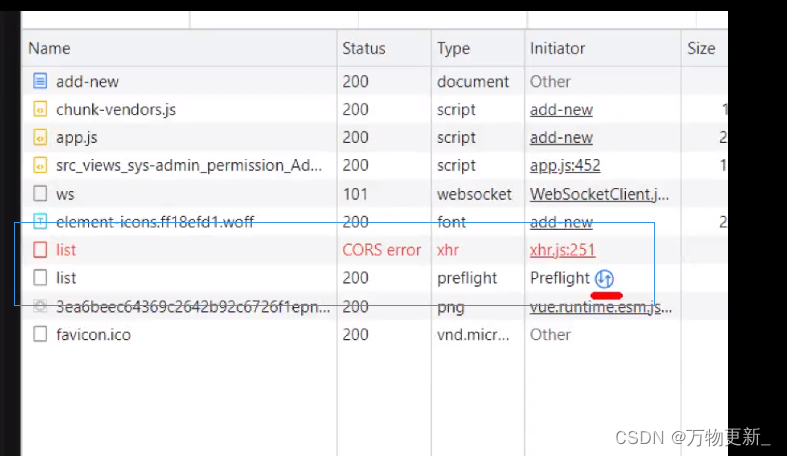Screen dimensions: 787x456
Task: Click the add-new document file icon
Action: coord(40,81)
